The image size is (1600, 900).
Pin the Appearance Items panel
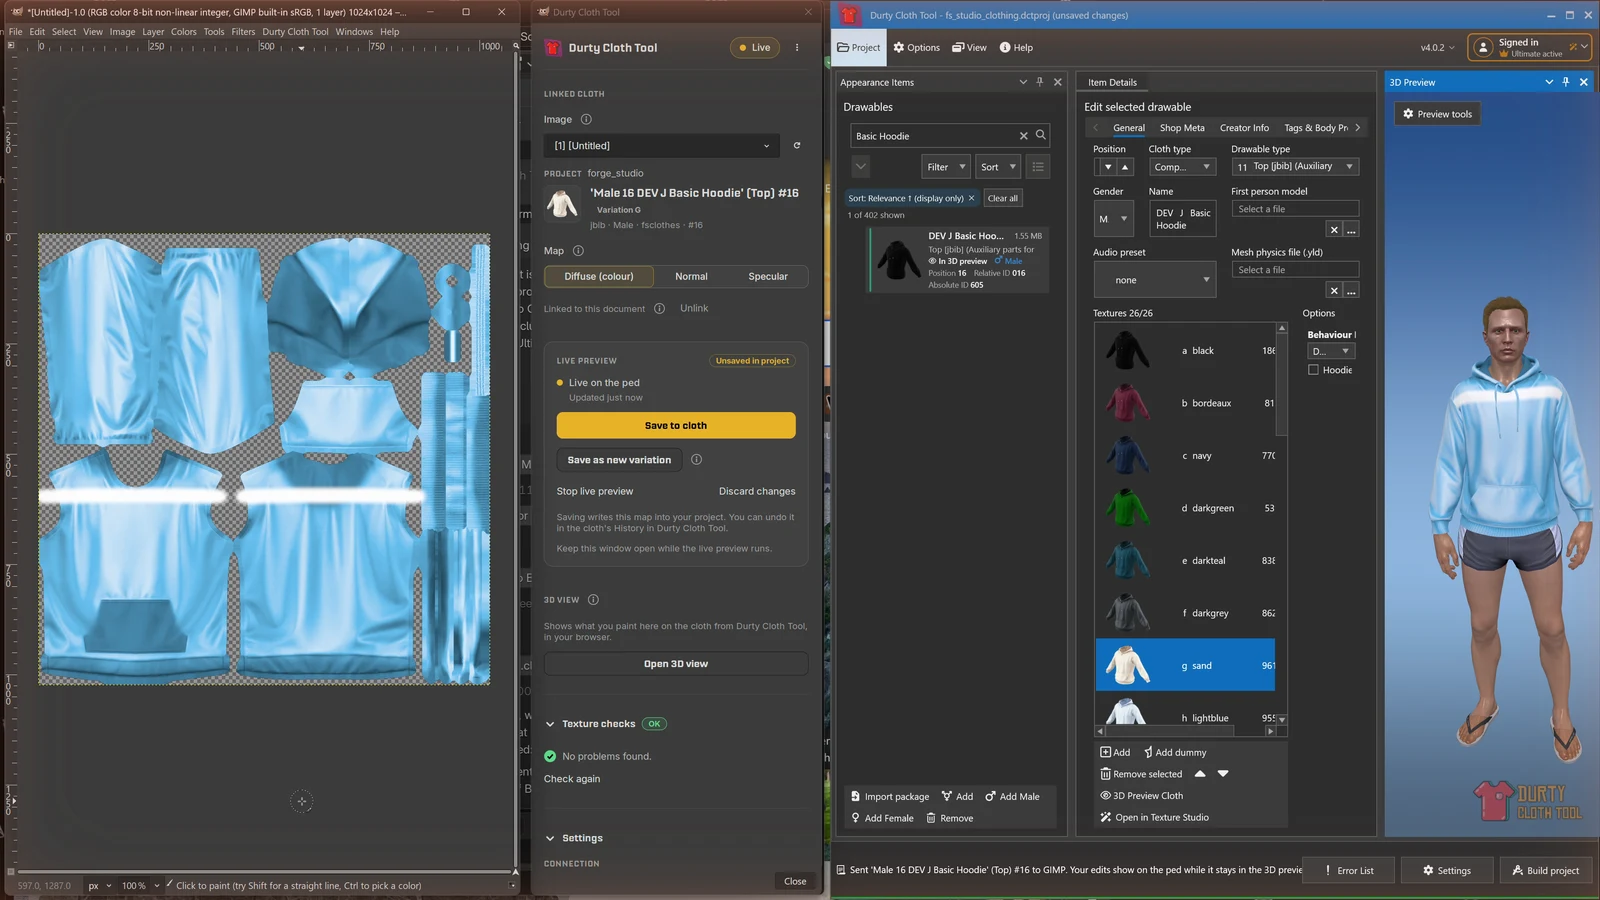(x=1040, y=82)
